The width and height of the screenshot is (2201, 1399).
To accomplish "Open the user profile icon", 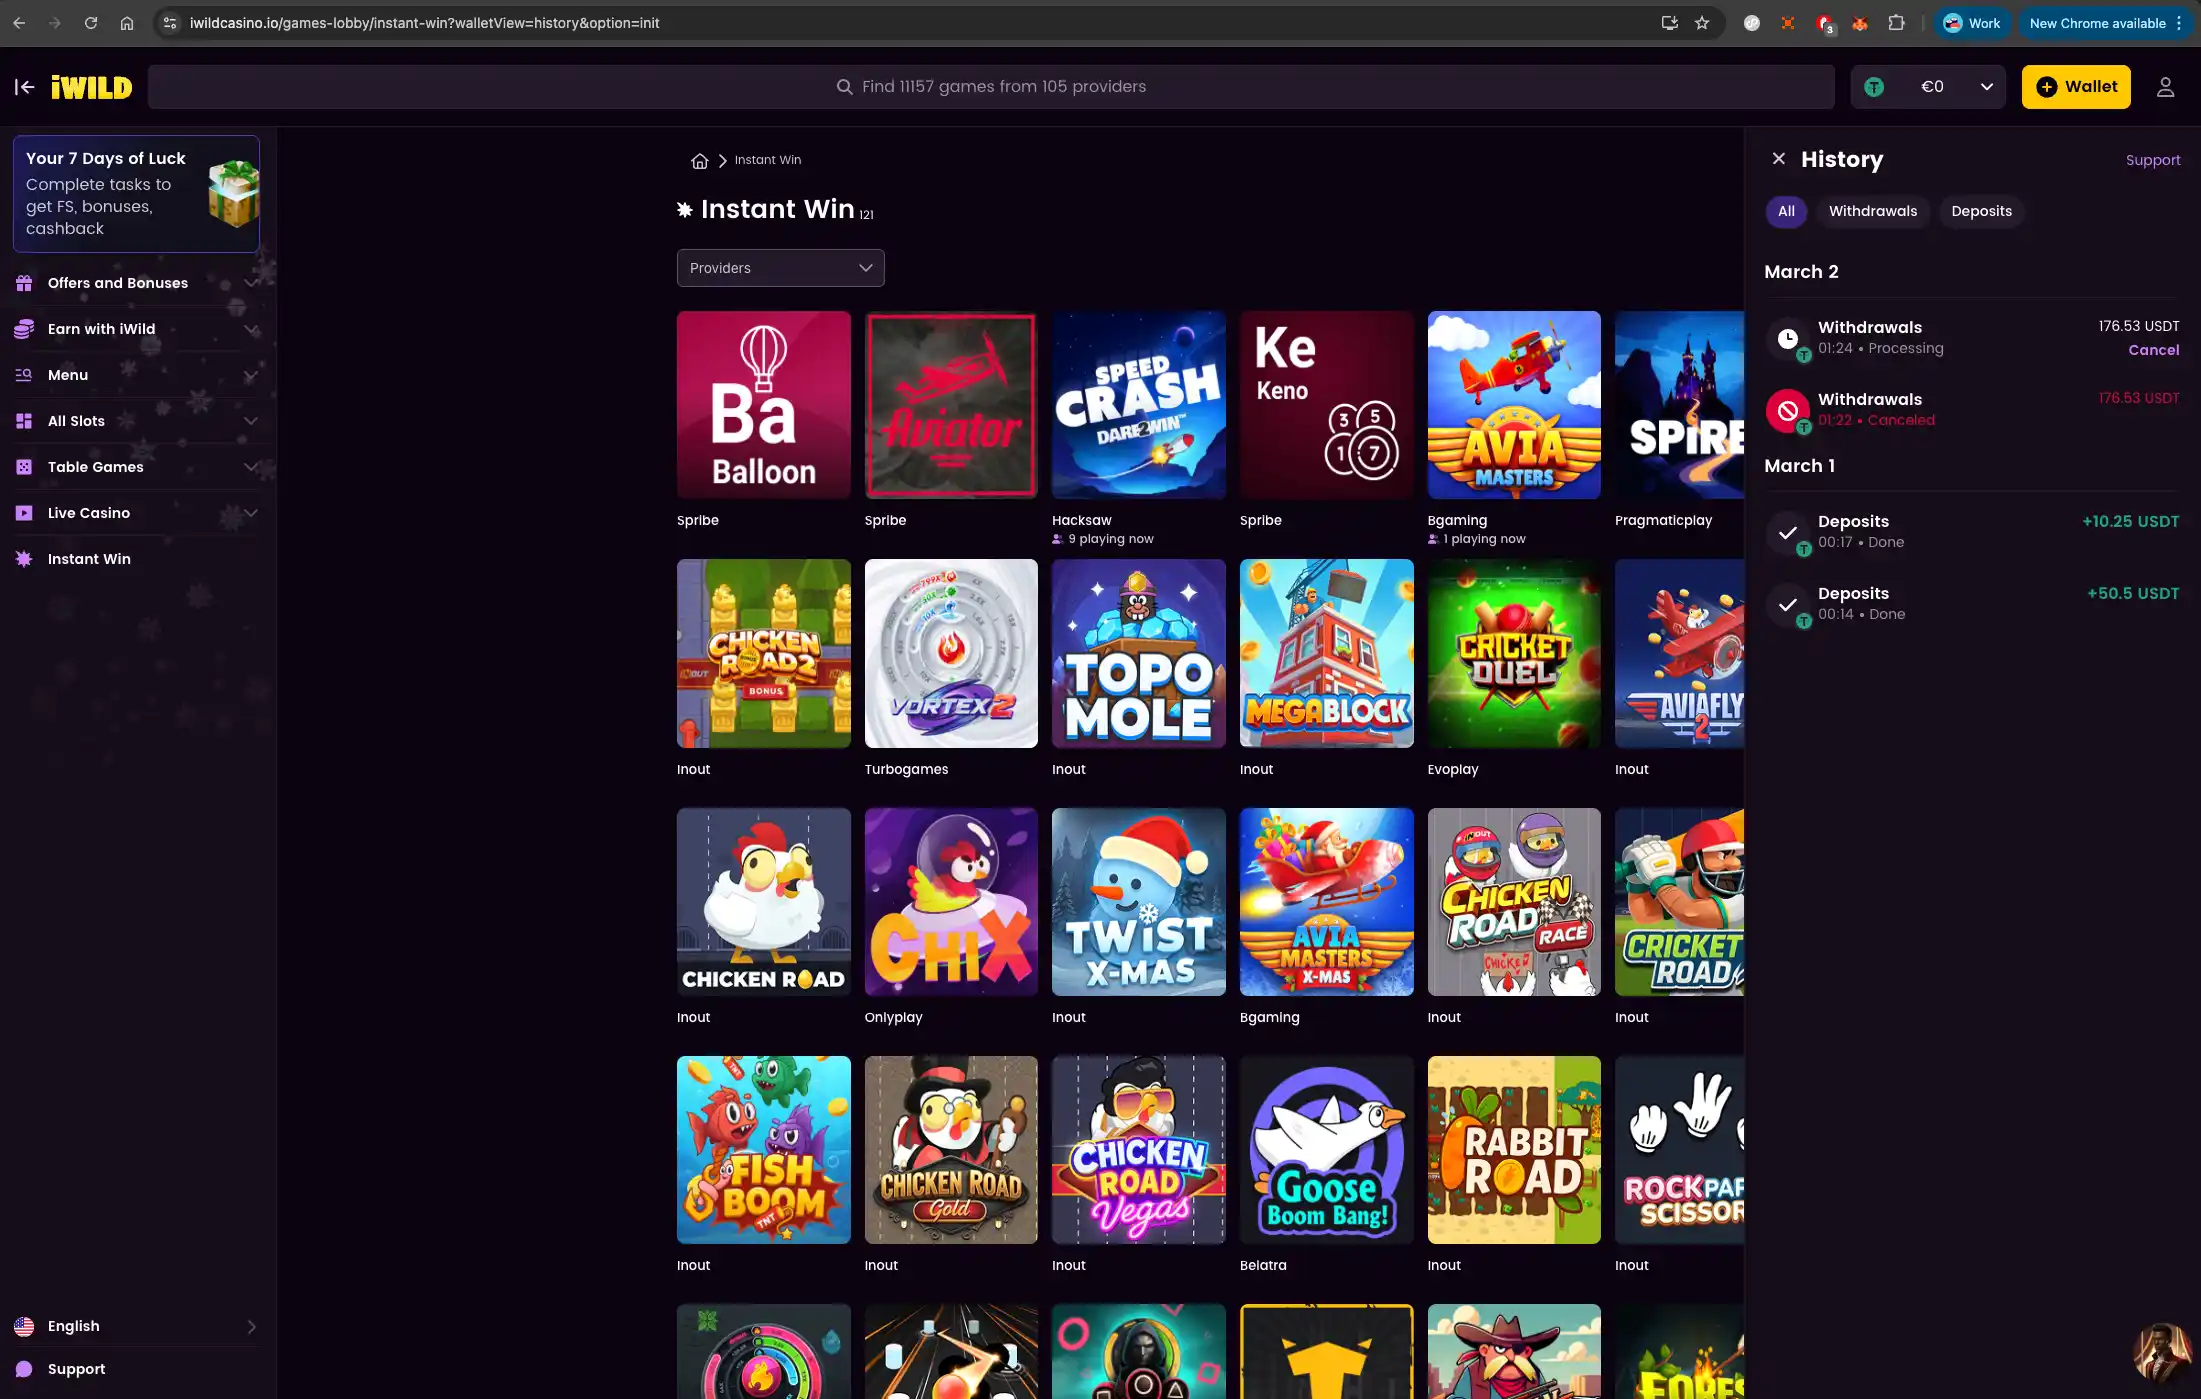I will (x=2165, y=87).
